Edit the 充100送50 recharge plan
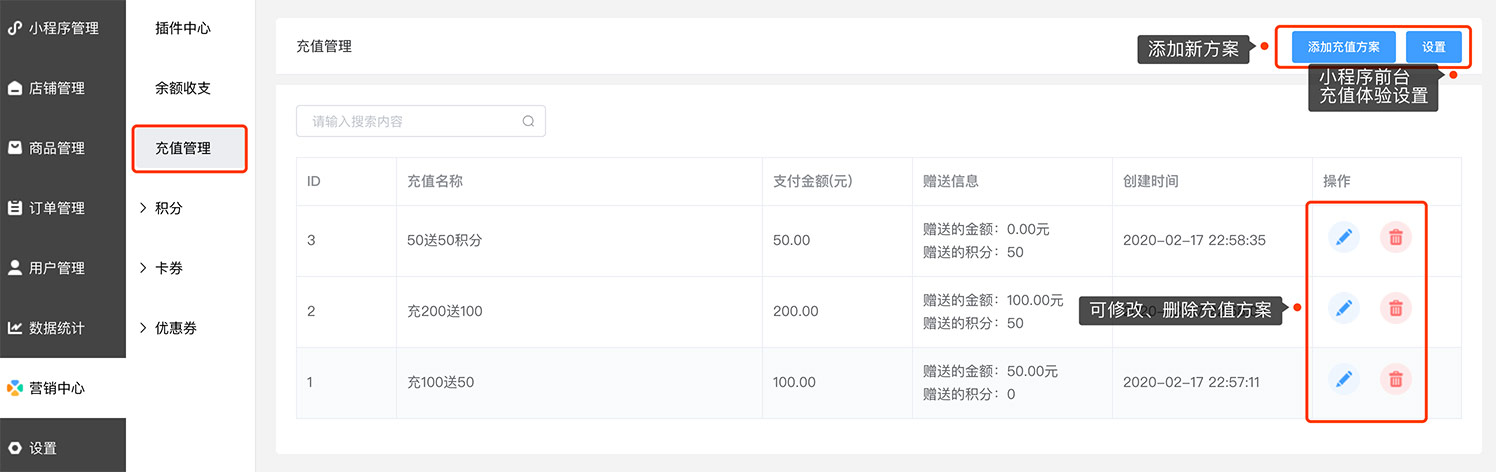 point(1344,379)
